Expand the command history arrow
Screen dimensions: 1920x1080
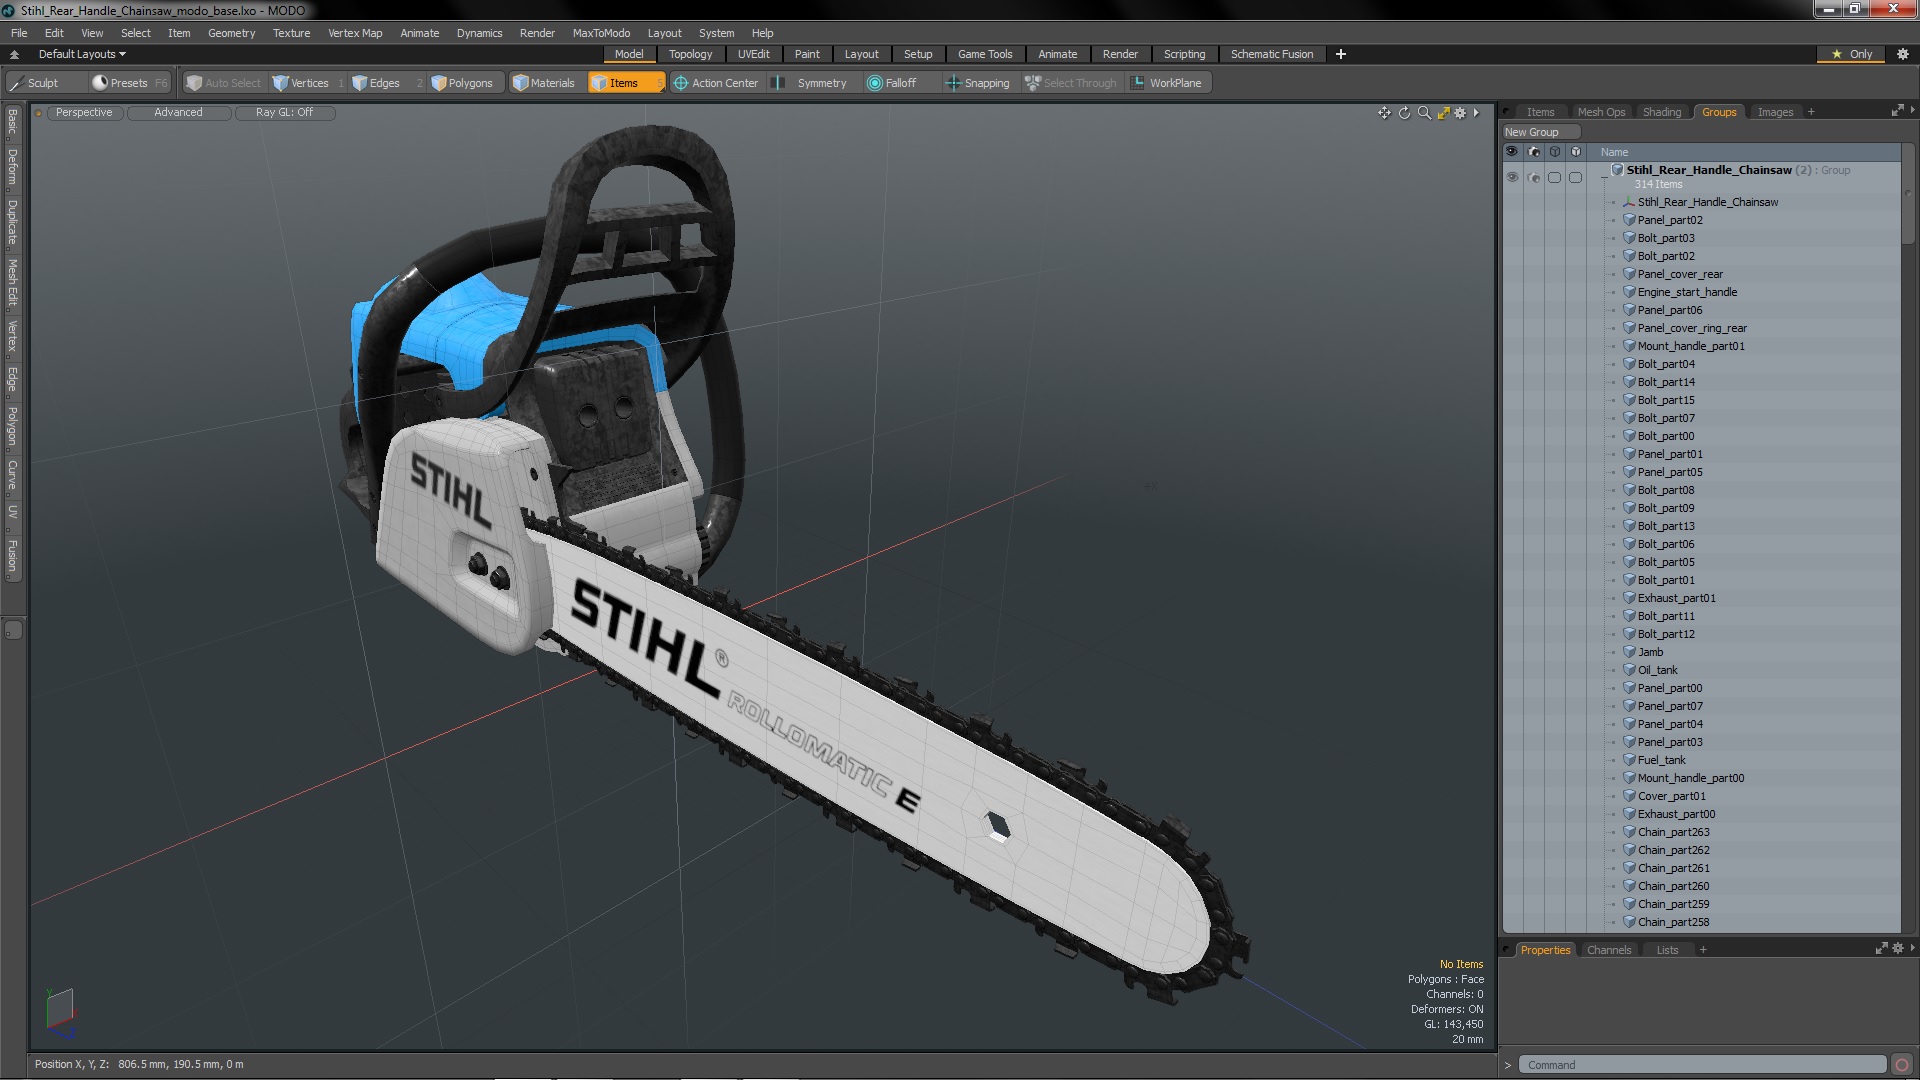pos(1508,1065)
